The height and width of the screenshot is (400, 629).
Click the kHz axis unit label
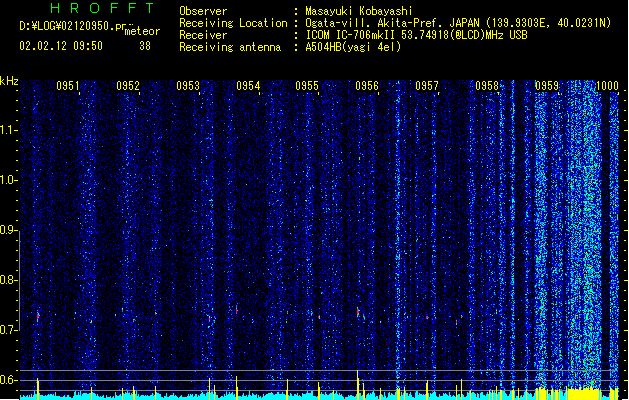9,81
